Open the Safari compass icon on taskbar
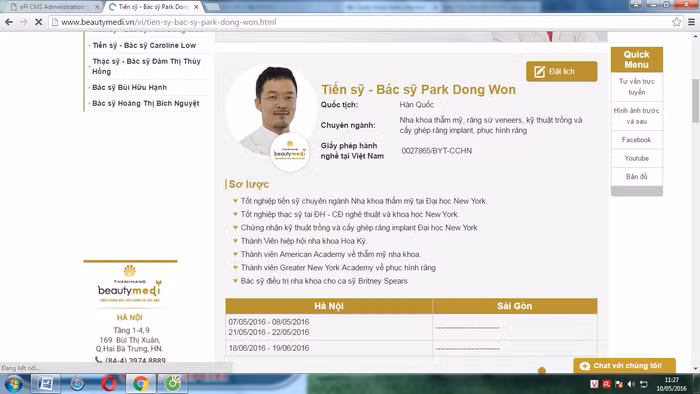Viewport: 700px width, 394px height. pyautogui.click(x=77, y=384)
